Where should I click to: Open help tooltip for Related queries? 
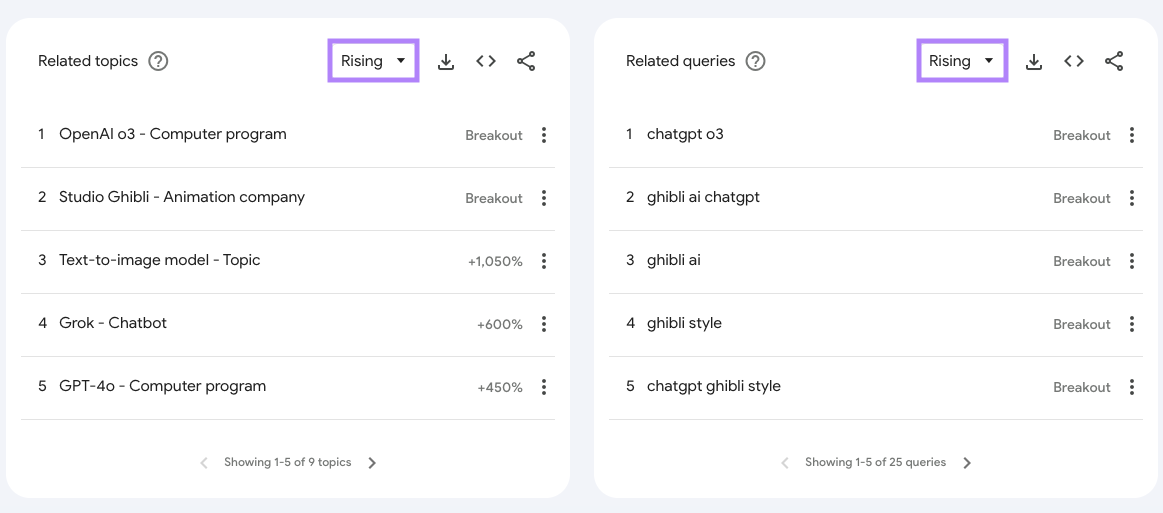coord(756,61)
